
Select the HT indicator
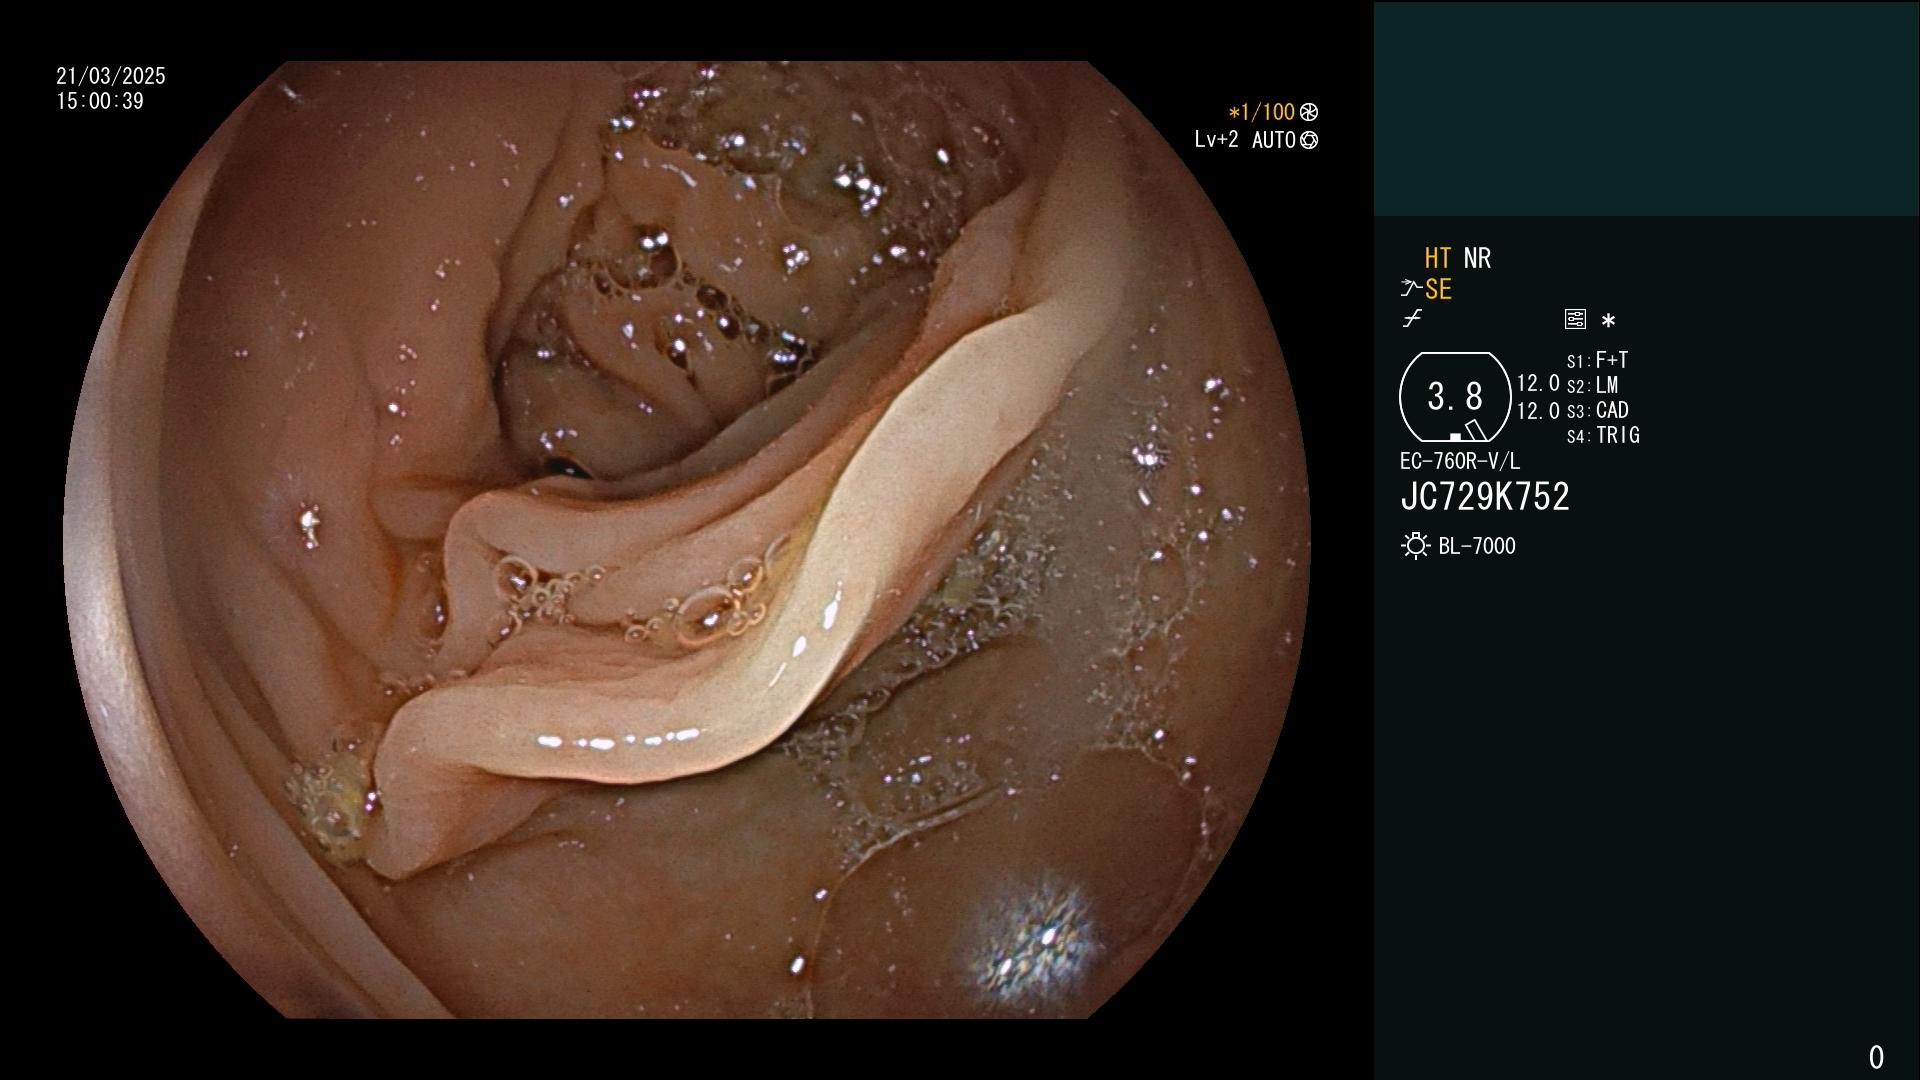click(1438, 258)
